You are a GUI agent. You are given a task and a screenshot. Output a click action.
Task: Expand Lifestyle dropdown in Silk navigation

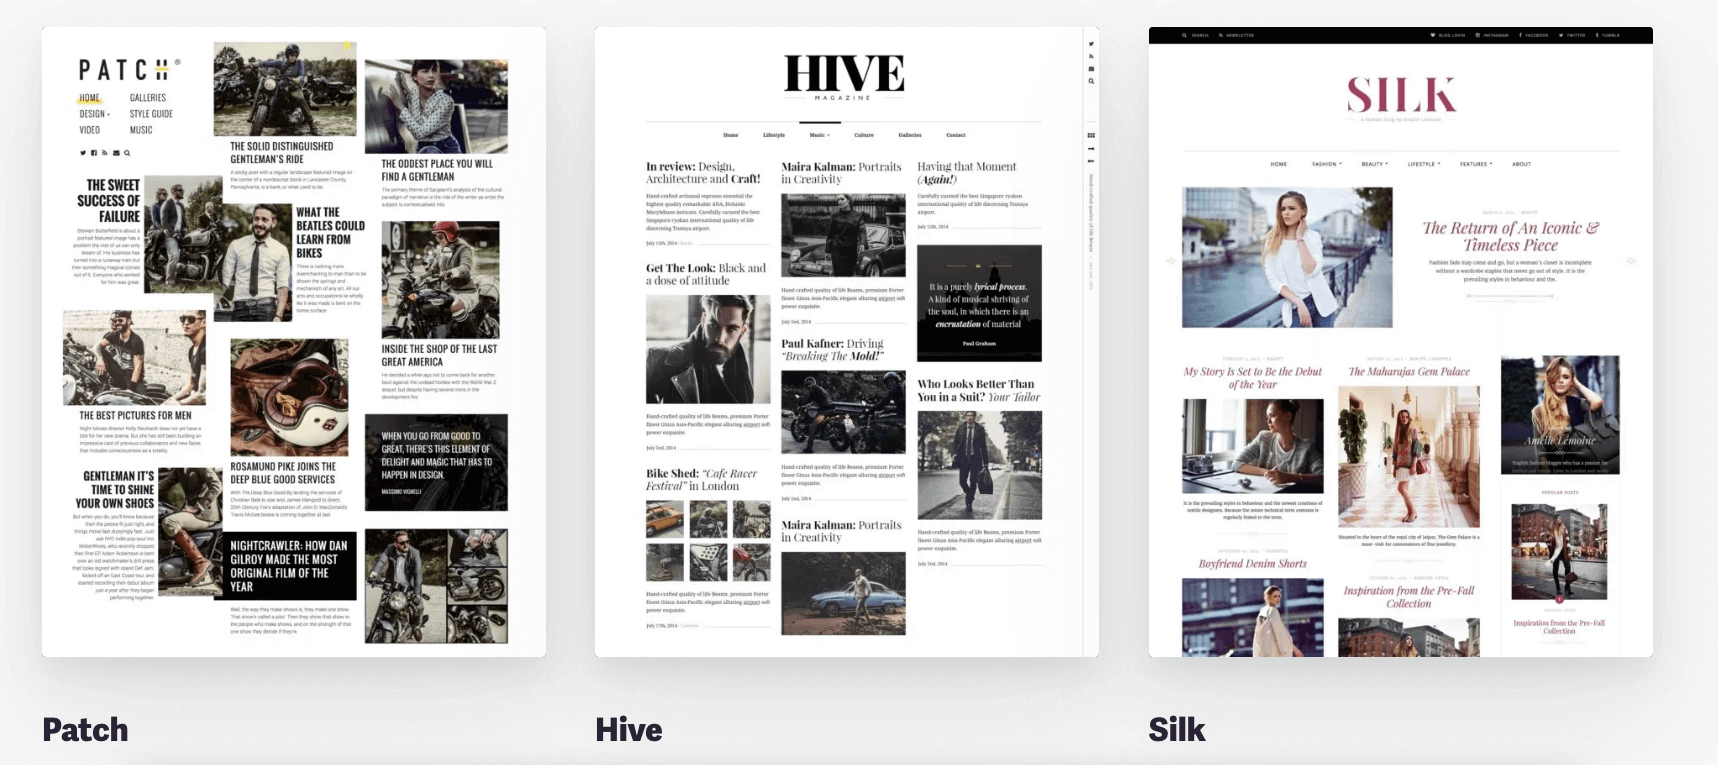click(x=1424, y=164)
